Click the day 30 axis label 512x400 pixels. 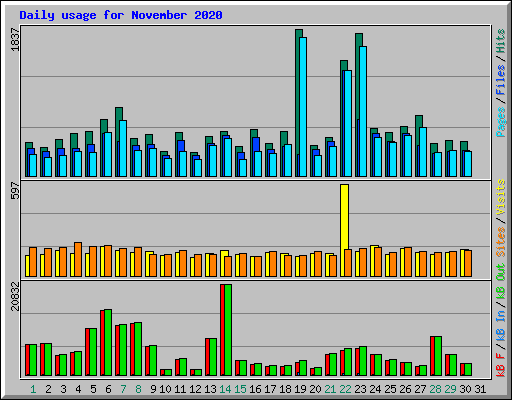pyautogui.click(x=465, y=389)
